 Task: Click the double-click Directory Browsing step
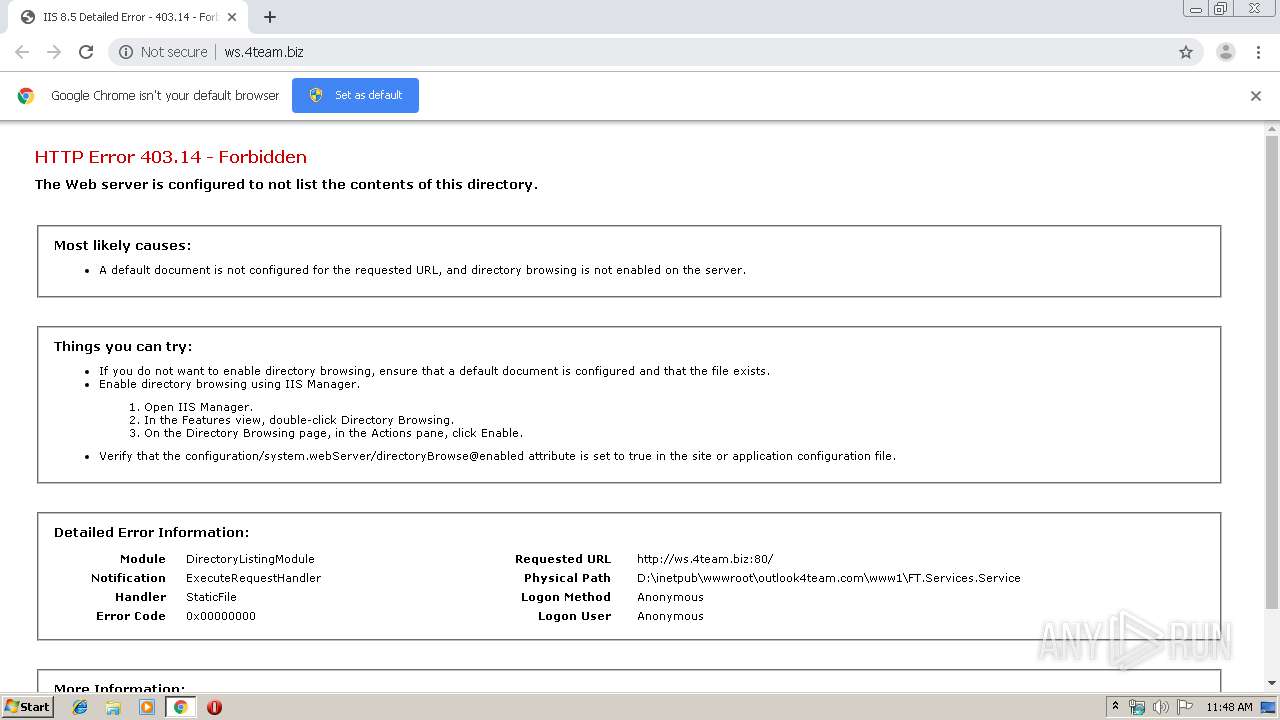pos(299,420)
